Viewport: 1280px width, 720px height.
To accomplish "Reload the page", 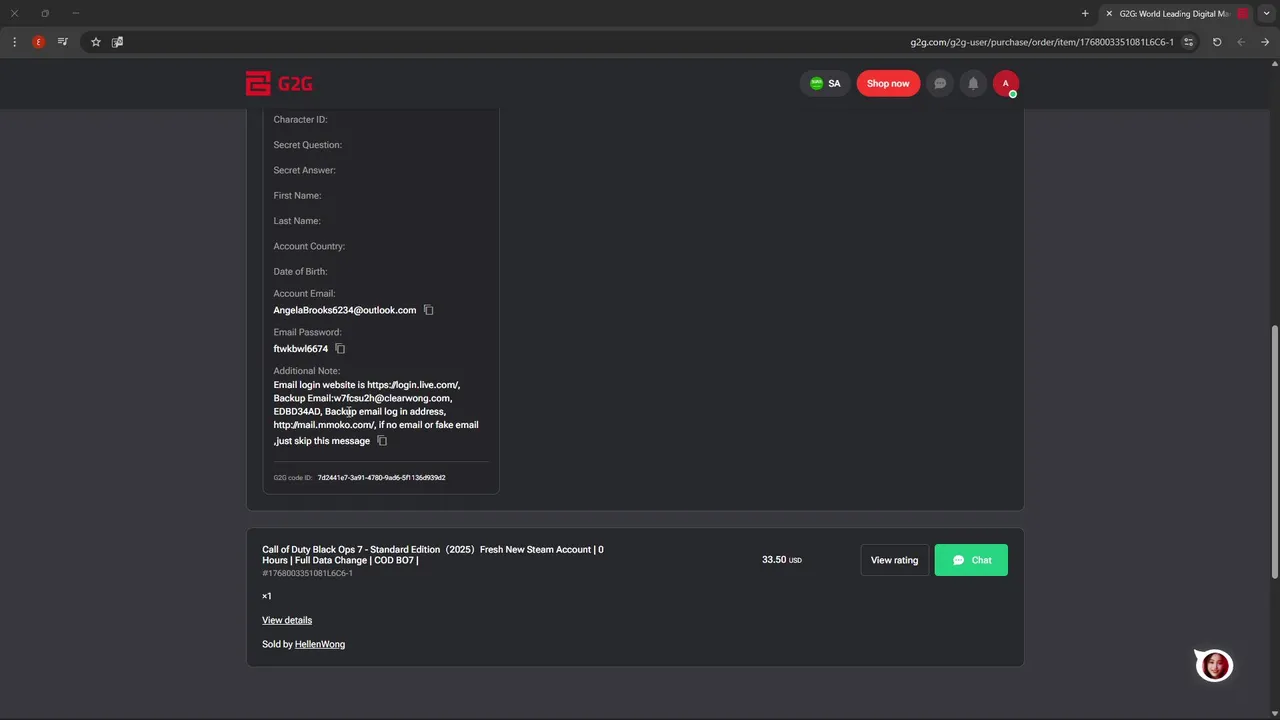I will point(1217,42).
